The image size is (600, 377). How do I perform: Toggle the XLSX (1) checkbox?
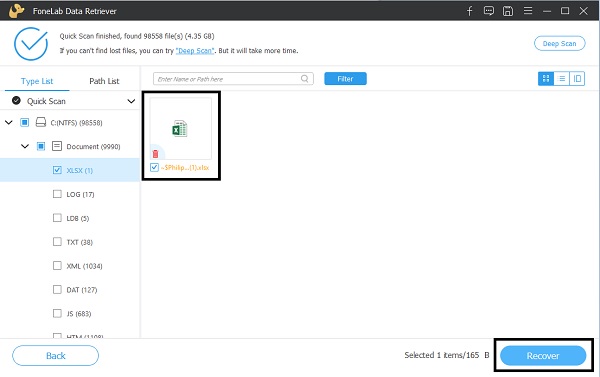pyautogui.click(x=57, y=170)
